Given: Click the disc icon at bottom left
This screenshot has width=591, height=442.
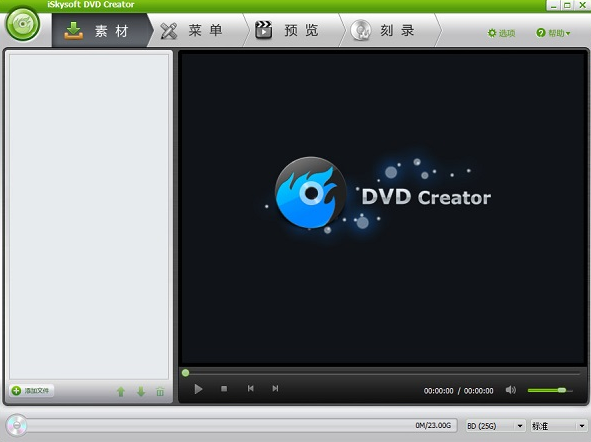Looking at the screenshot, I should pos(17,426).
